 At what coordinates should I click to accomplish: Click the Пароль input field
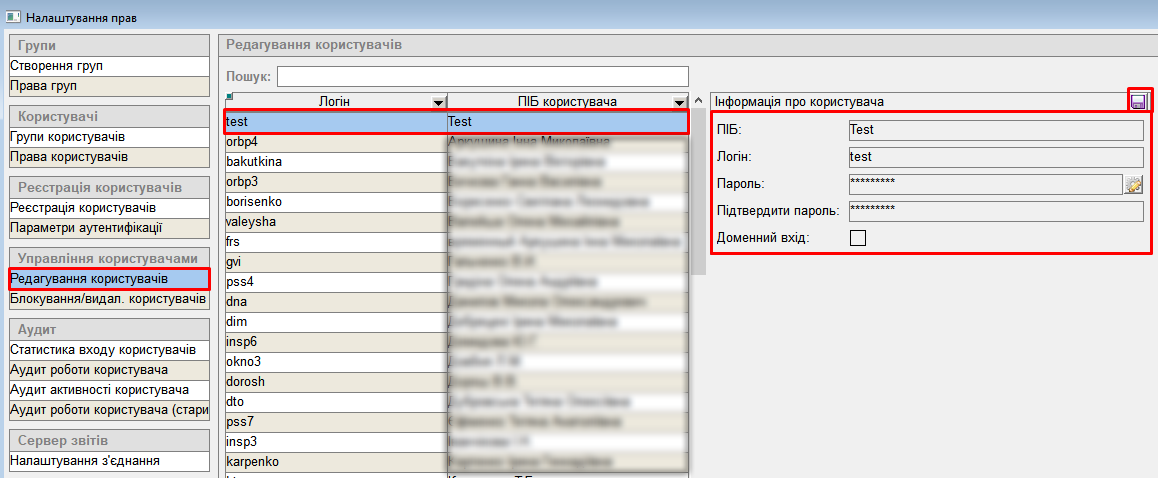pos(984,183)
